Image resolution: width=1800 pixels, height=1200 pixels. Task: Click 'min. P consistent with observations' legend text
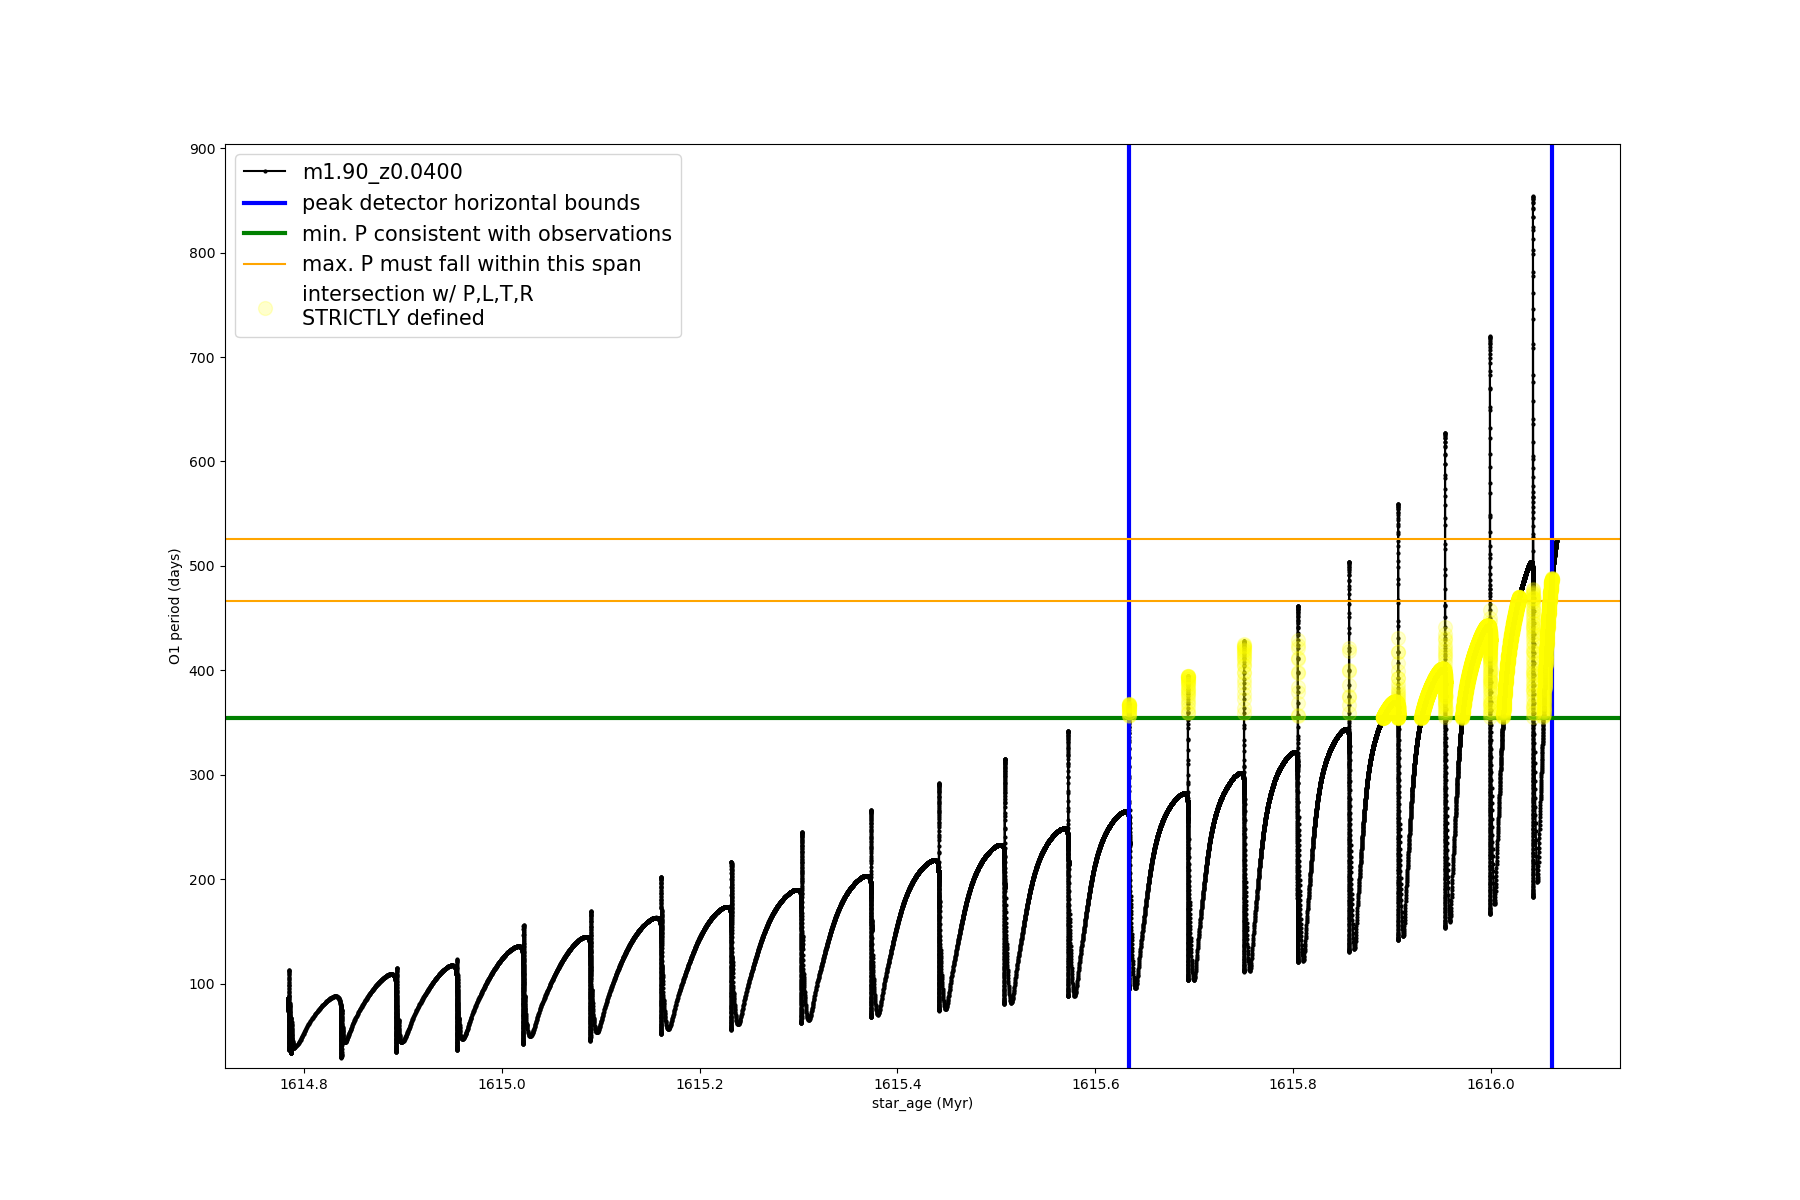[487, 234]
